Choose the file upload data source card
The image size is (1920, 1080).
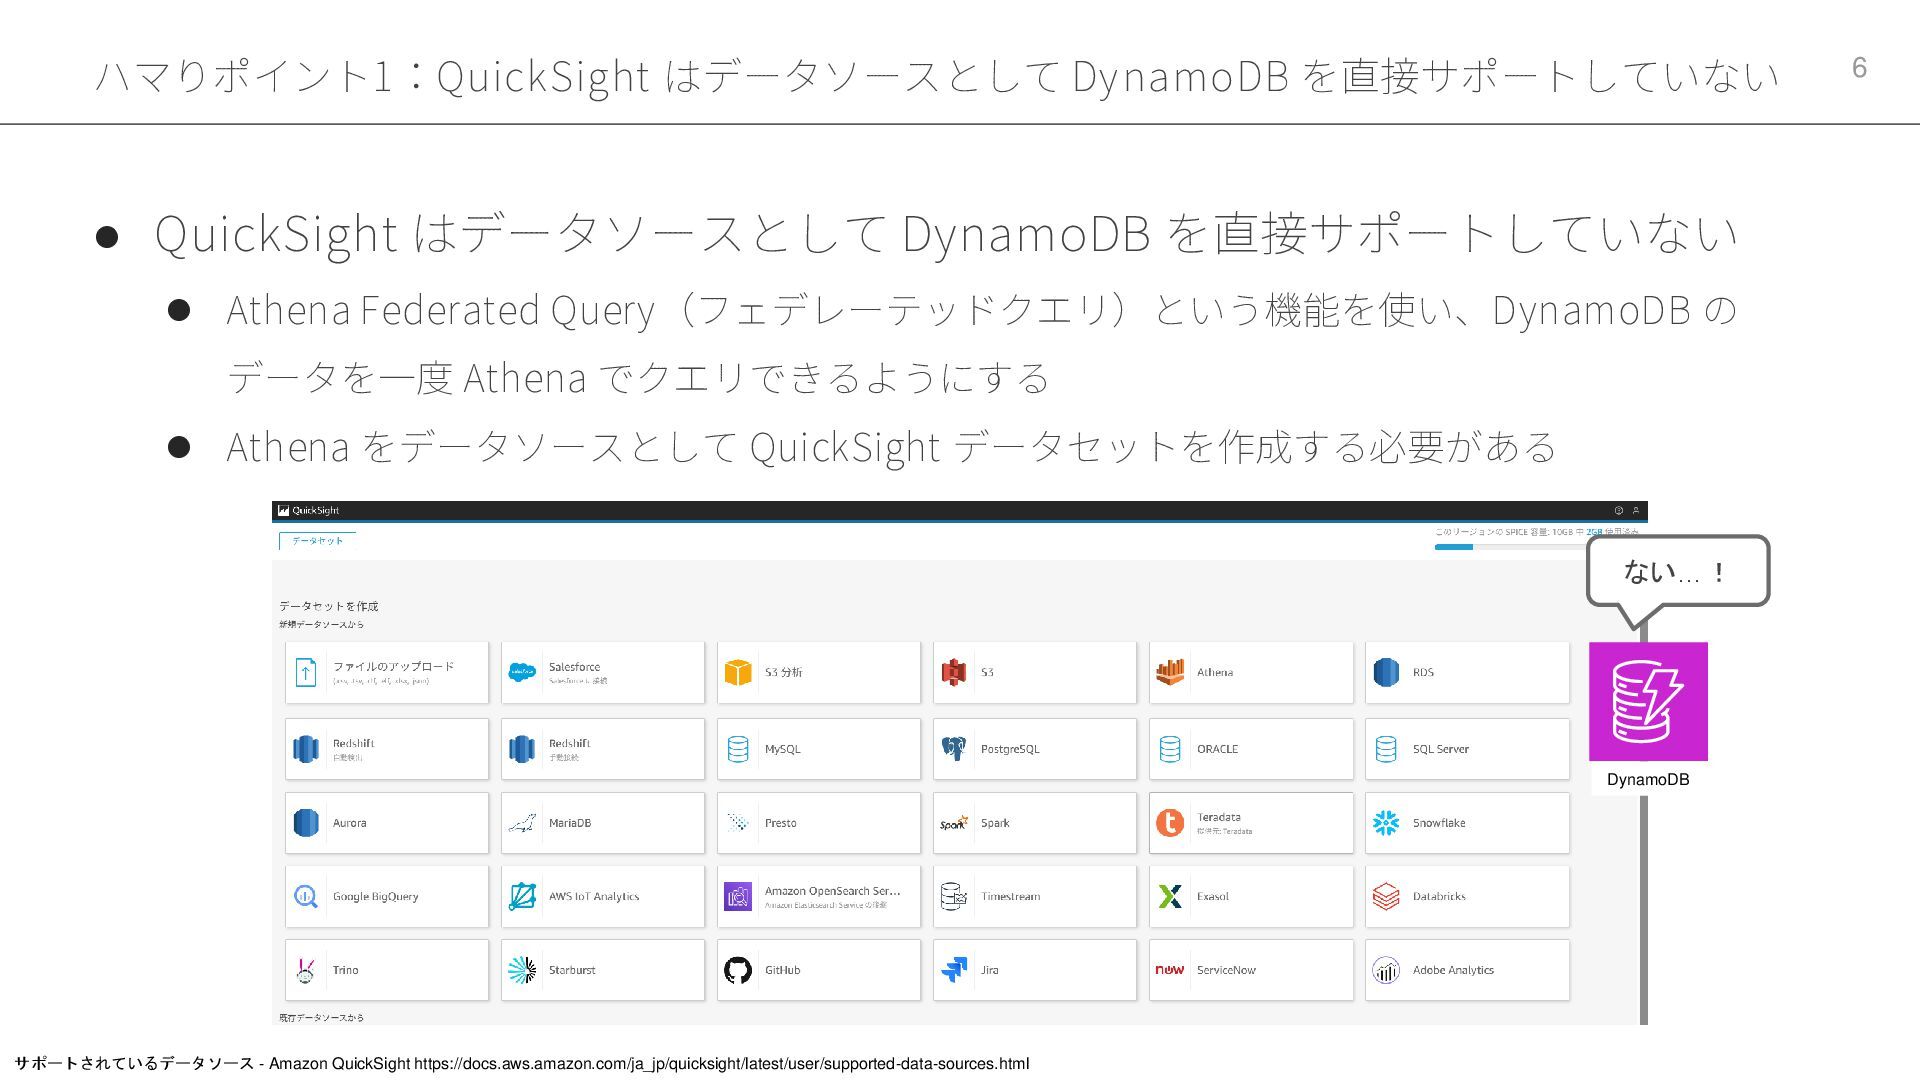click(x=387, y=672)
